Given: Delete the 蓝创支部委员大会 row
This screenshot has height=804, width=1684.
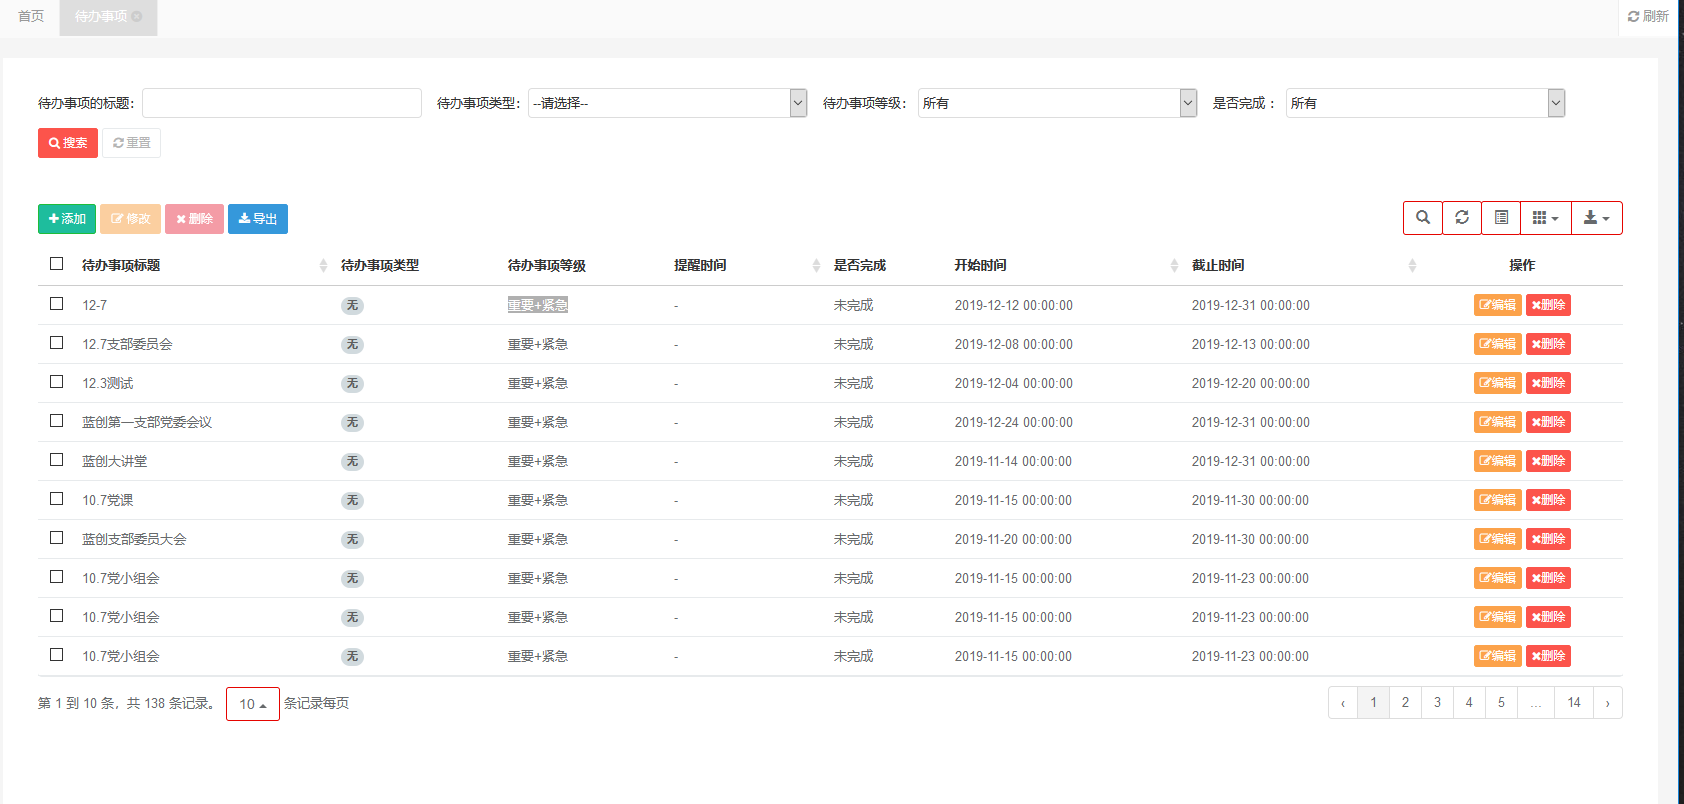Looking at the screenshot, I should (x=1548, y=539).
